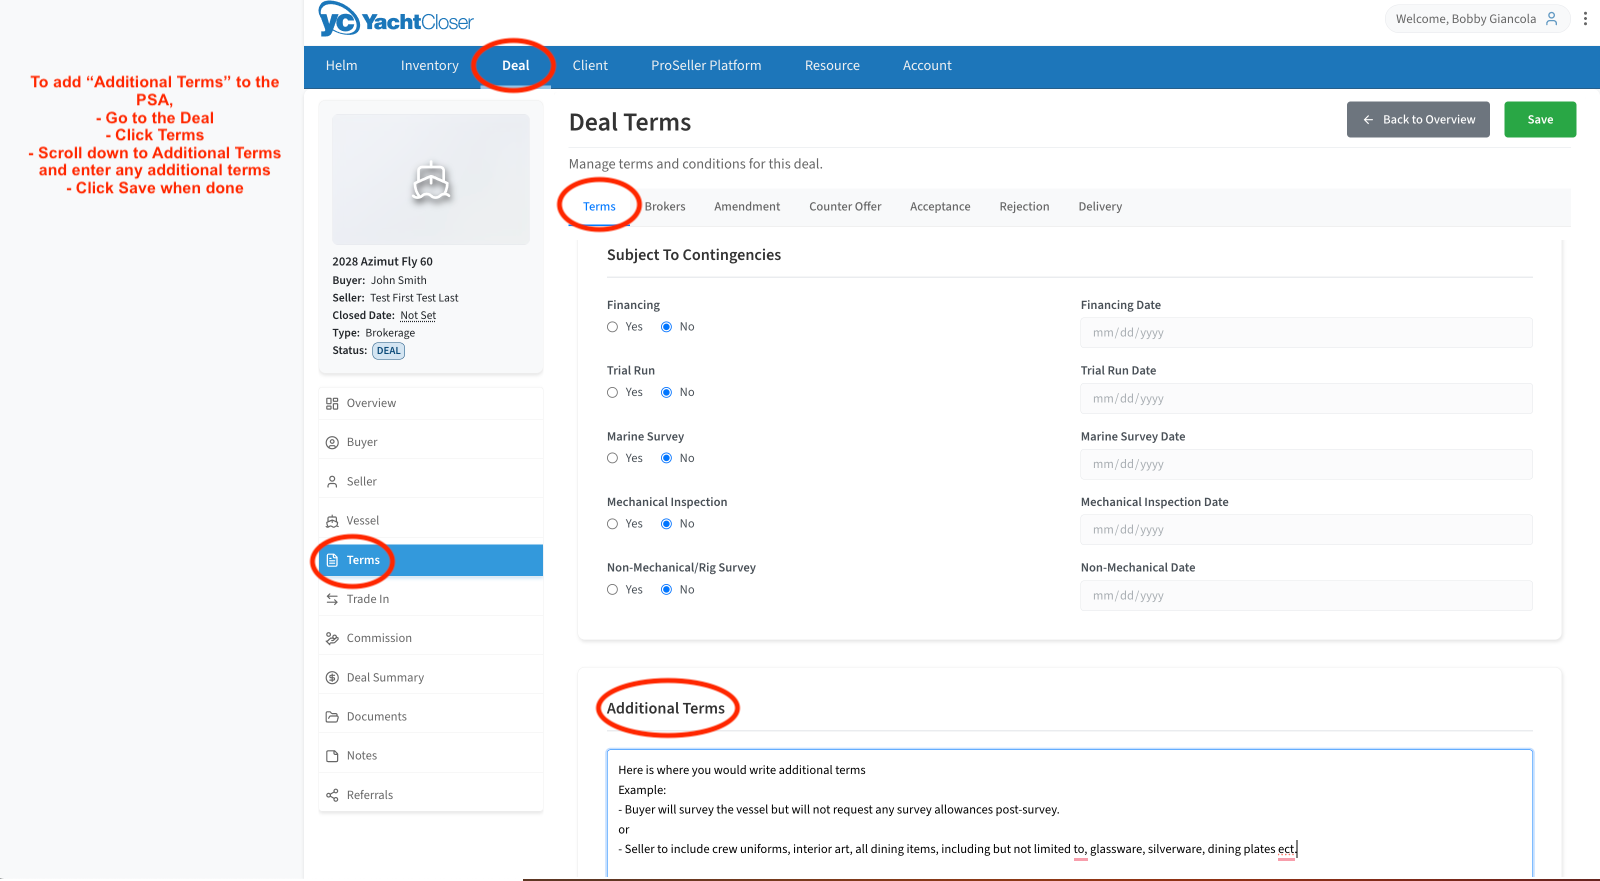Click Welcome, Bobby Giancola account button

[1477, 19]
